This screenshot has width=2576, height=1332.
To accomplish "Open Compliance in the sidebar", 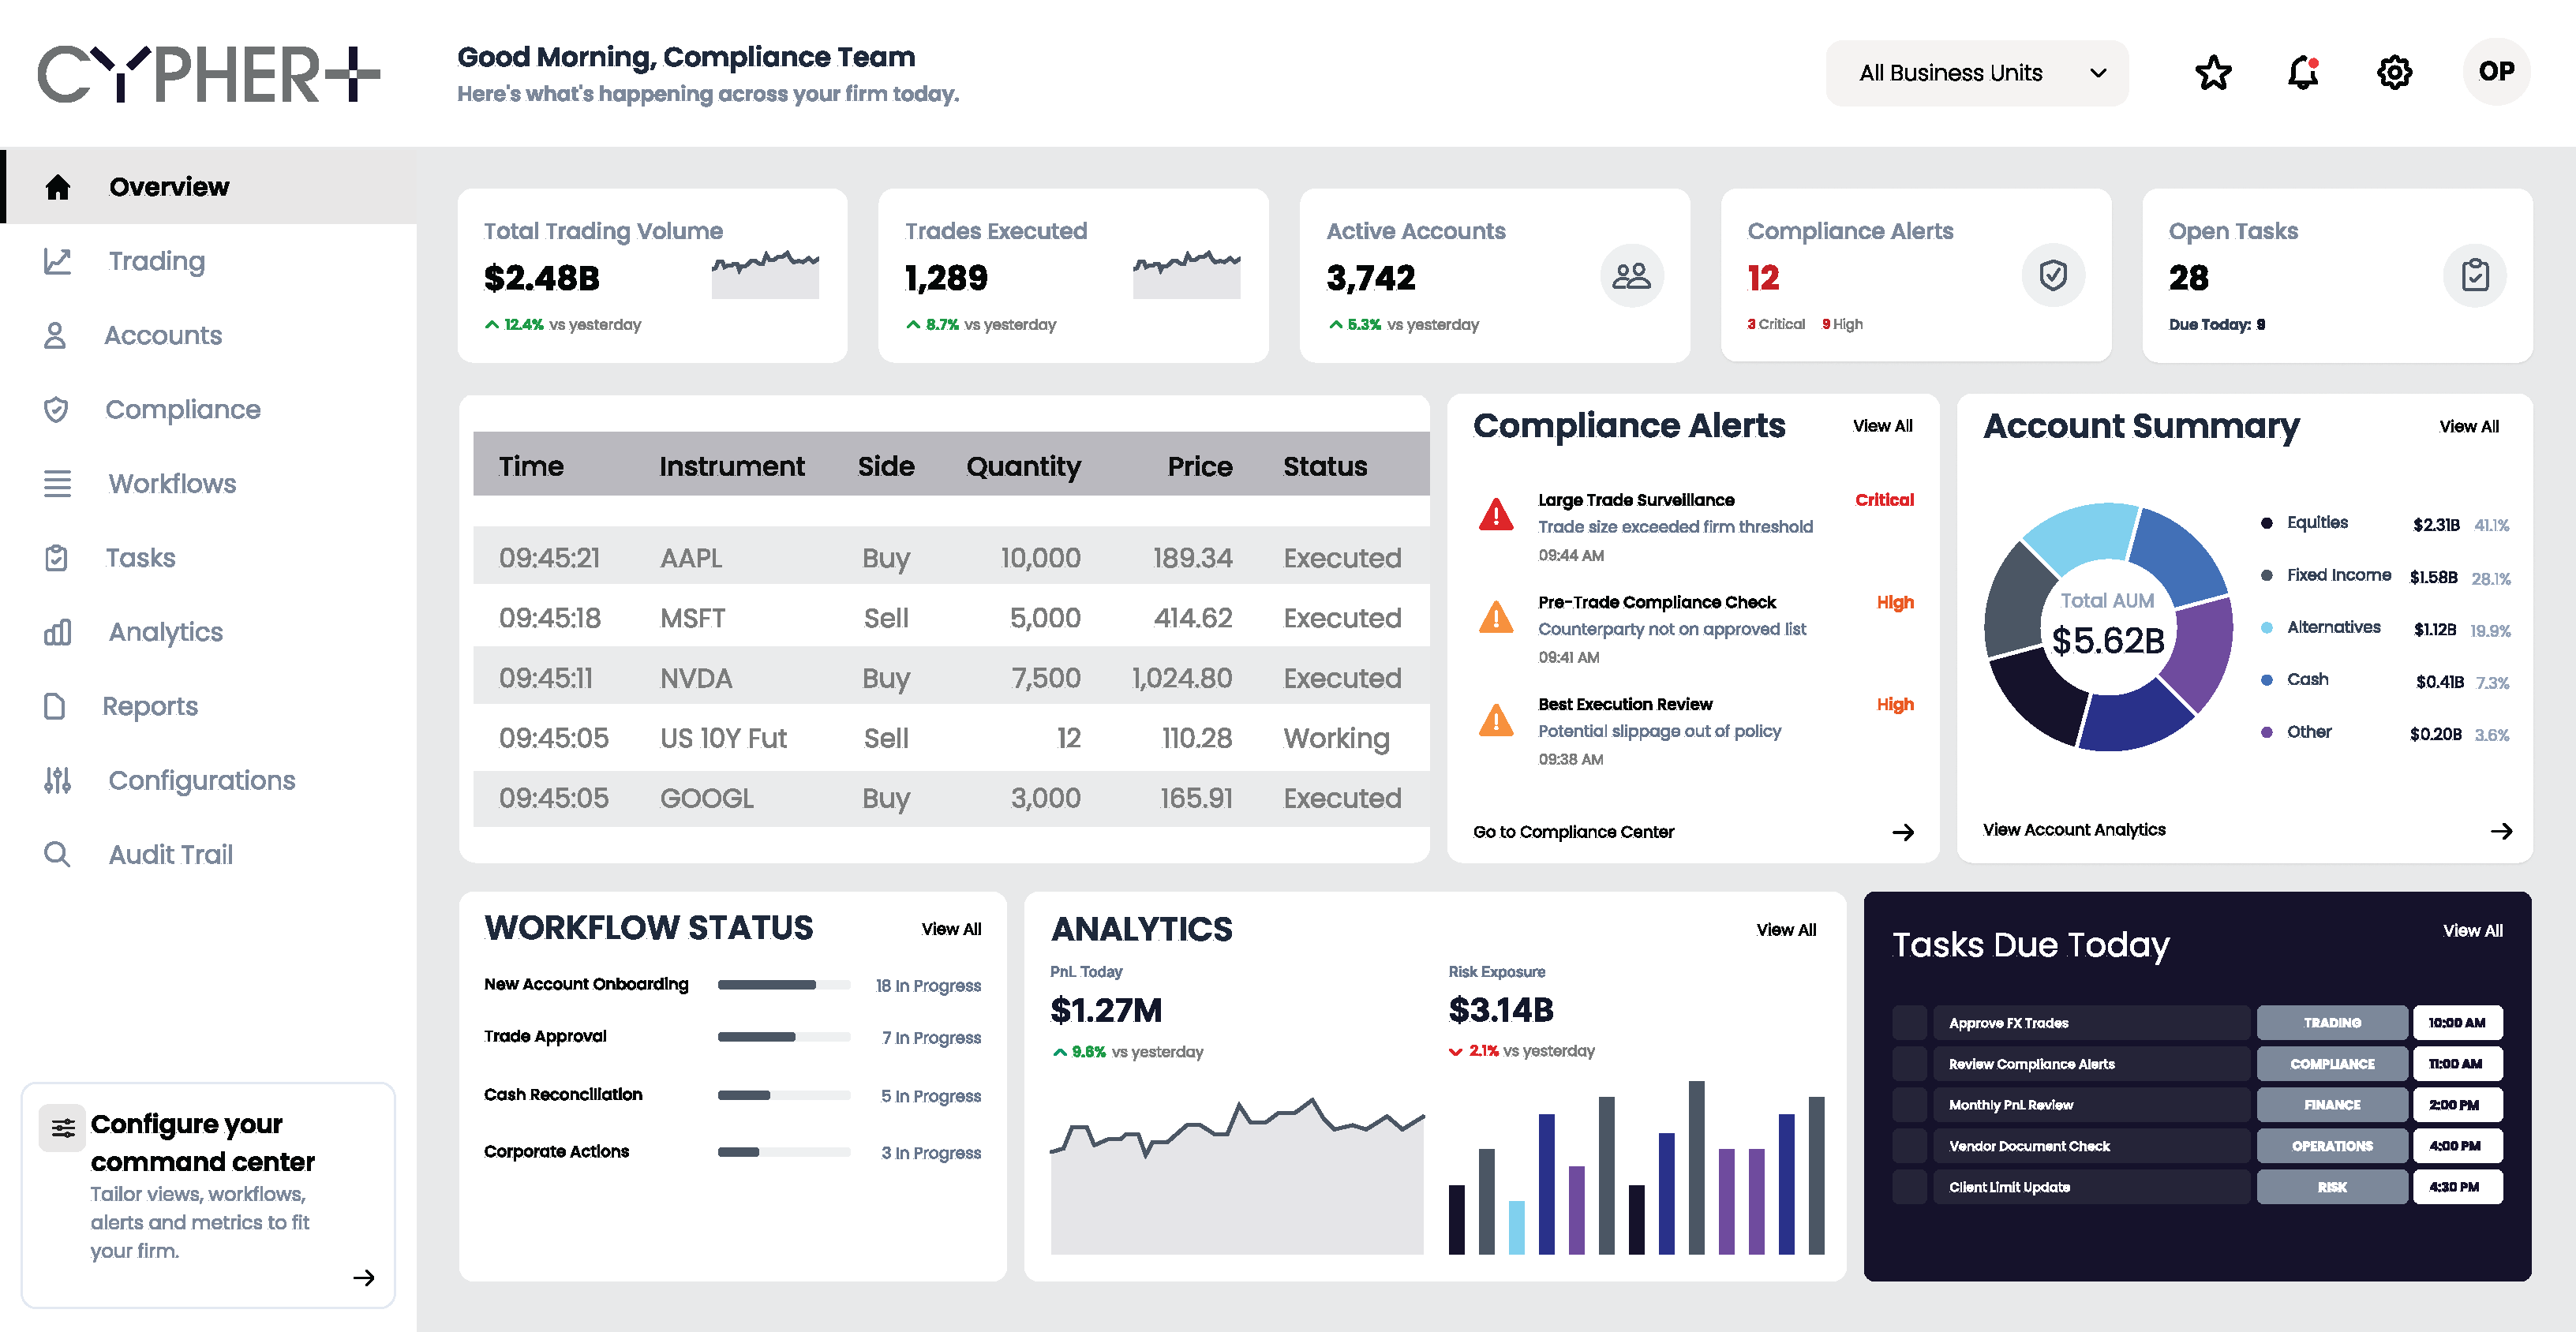I will point(209,409).
